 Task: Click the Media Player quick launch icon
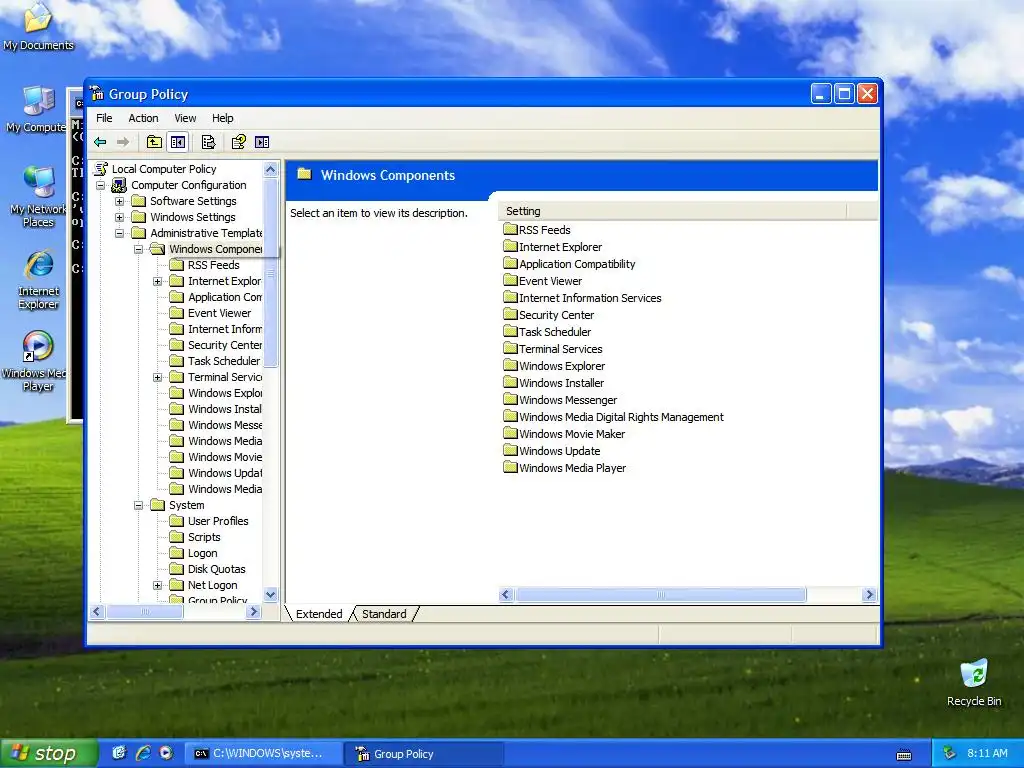pos(167,753)
